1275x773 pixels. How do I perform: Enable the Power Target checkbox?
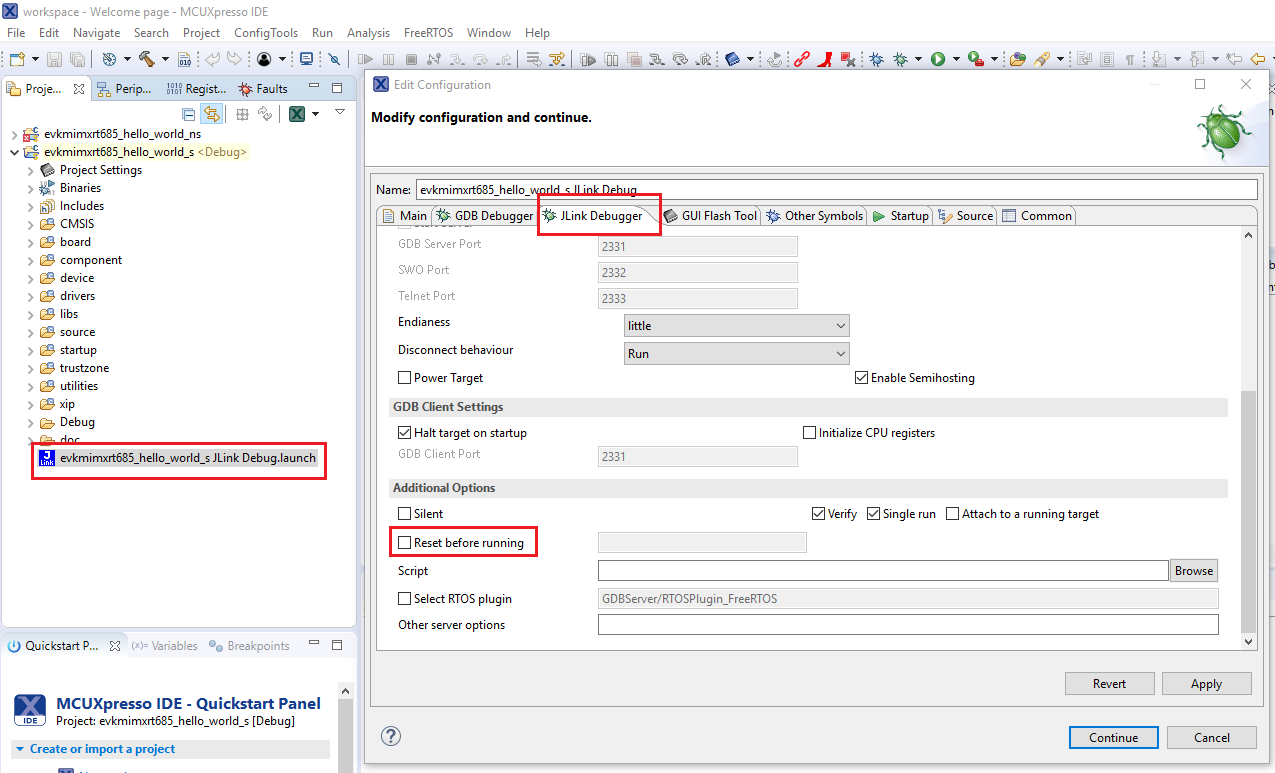click(x=405, y=378)
